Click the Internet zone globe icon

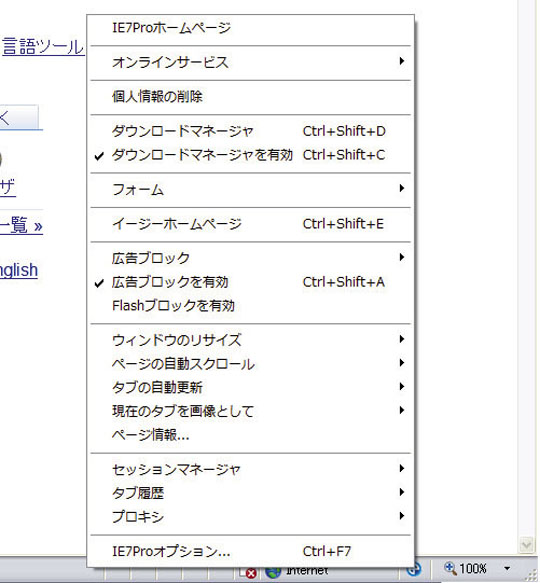coord(273,572)
